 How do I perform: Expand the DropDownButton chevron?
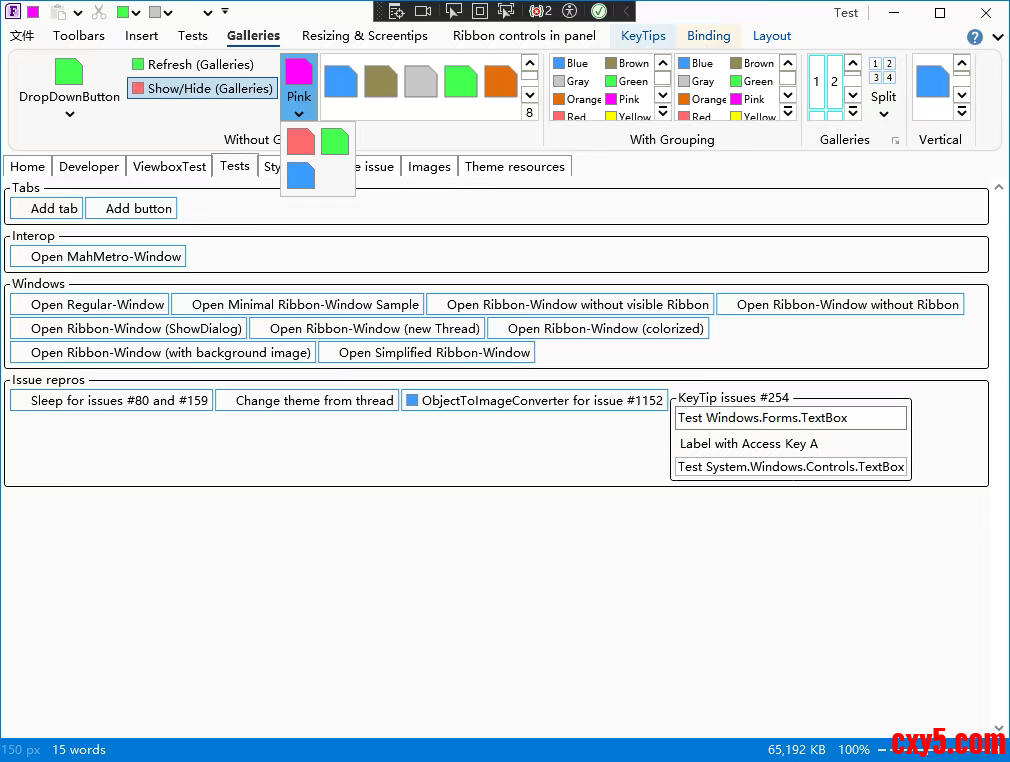[x=69, y=114]
